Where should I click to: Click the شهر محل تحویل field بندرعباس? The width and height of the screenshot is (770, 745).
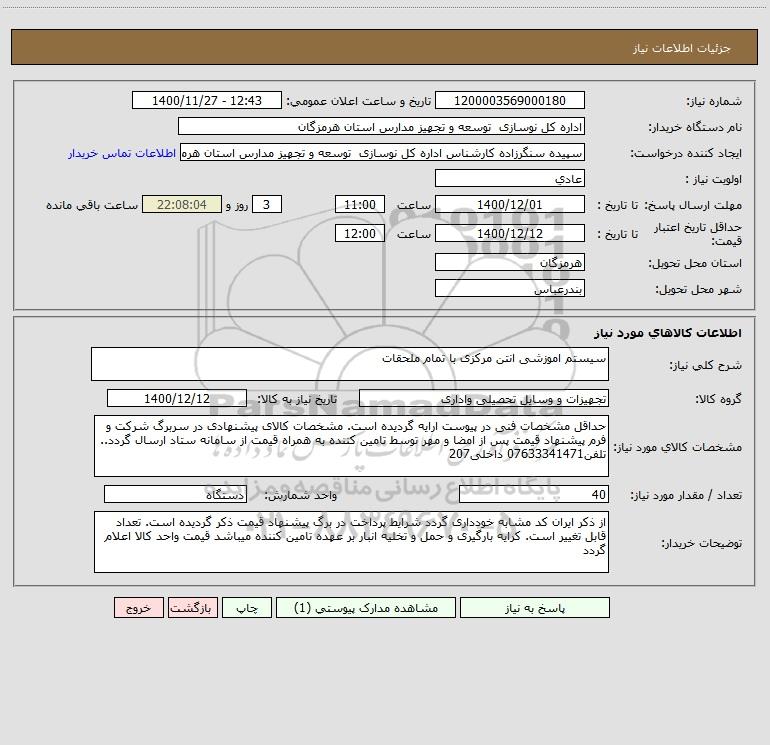(x=510, y=289)
